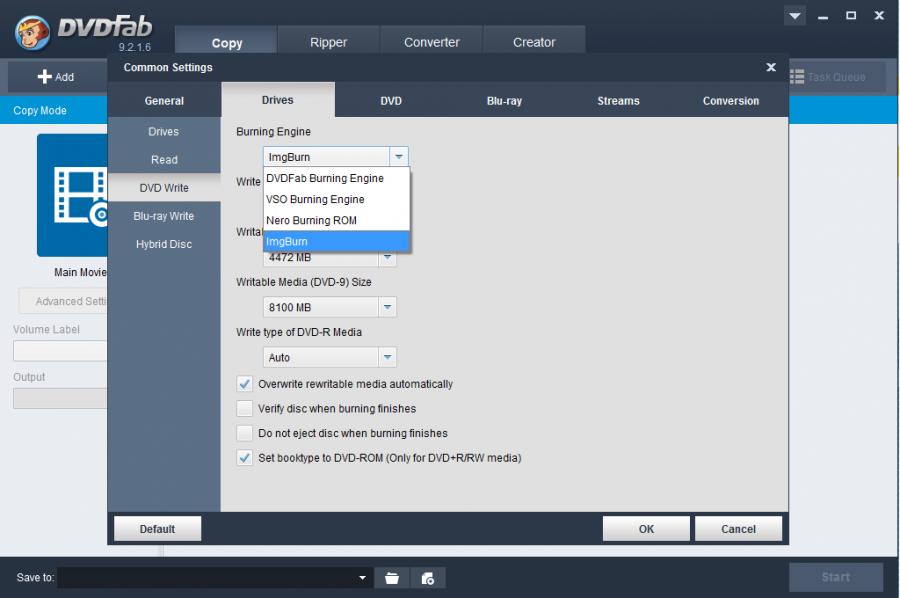This screenshot has width=900, height=598.
Task: Open the Write type of DVD-R Media dropdown
Action: pos(387,357)
